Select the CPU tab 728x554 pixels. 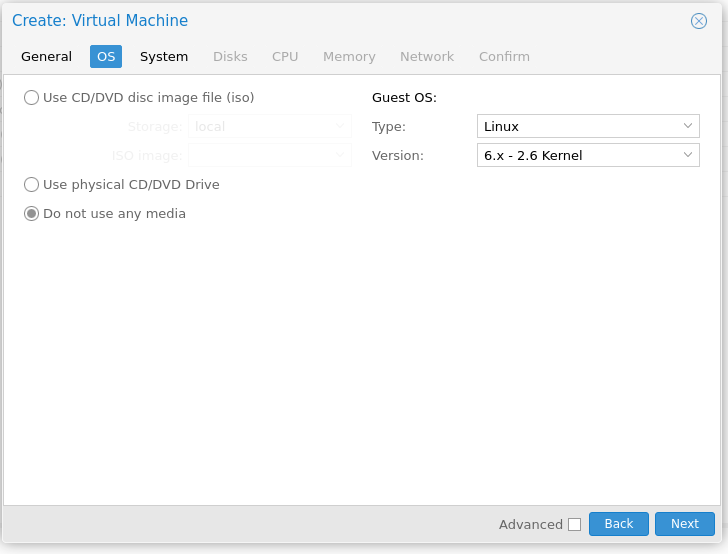tap(285, 57)
